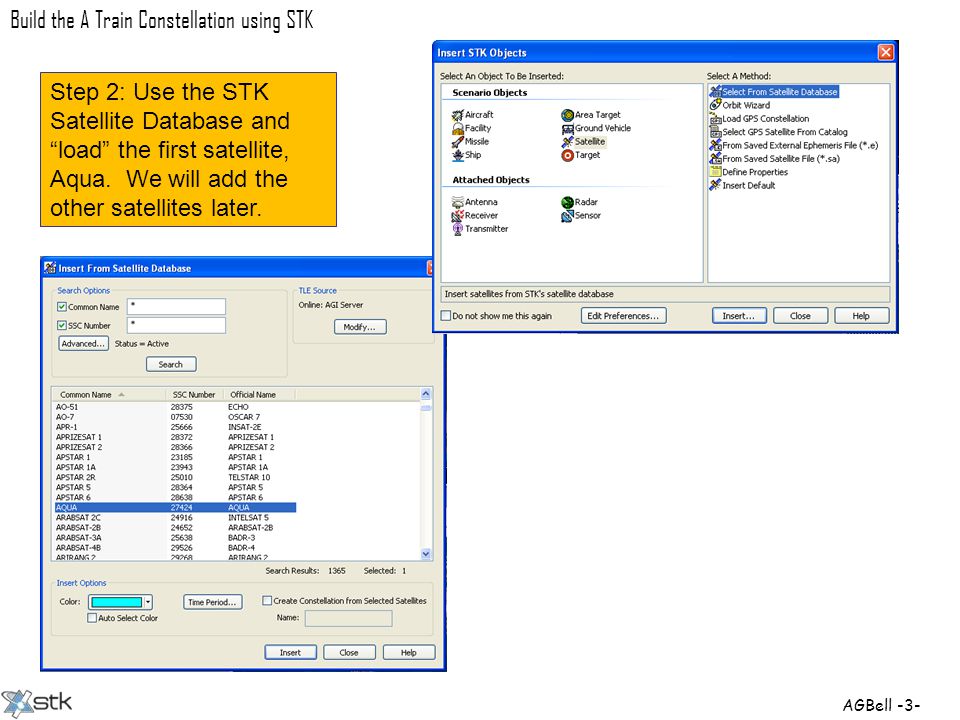
Task: Select the Ground Vehicle object icon
Action: (568, 129)
